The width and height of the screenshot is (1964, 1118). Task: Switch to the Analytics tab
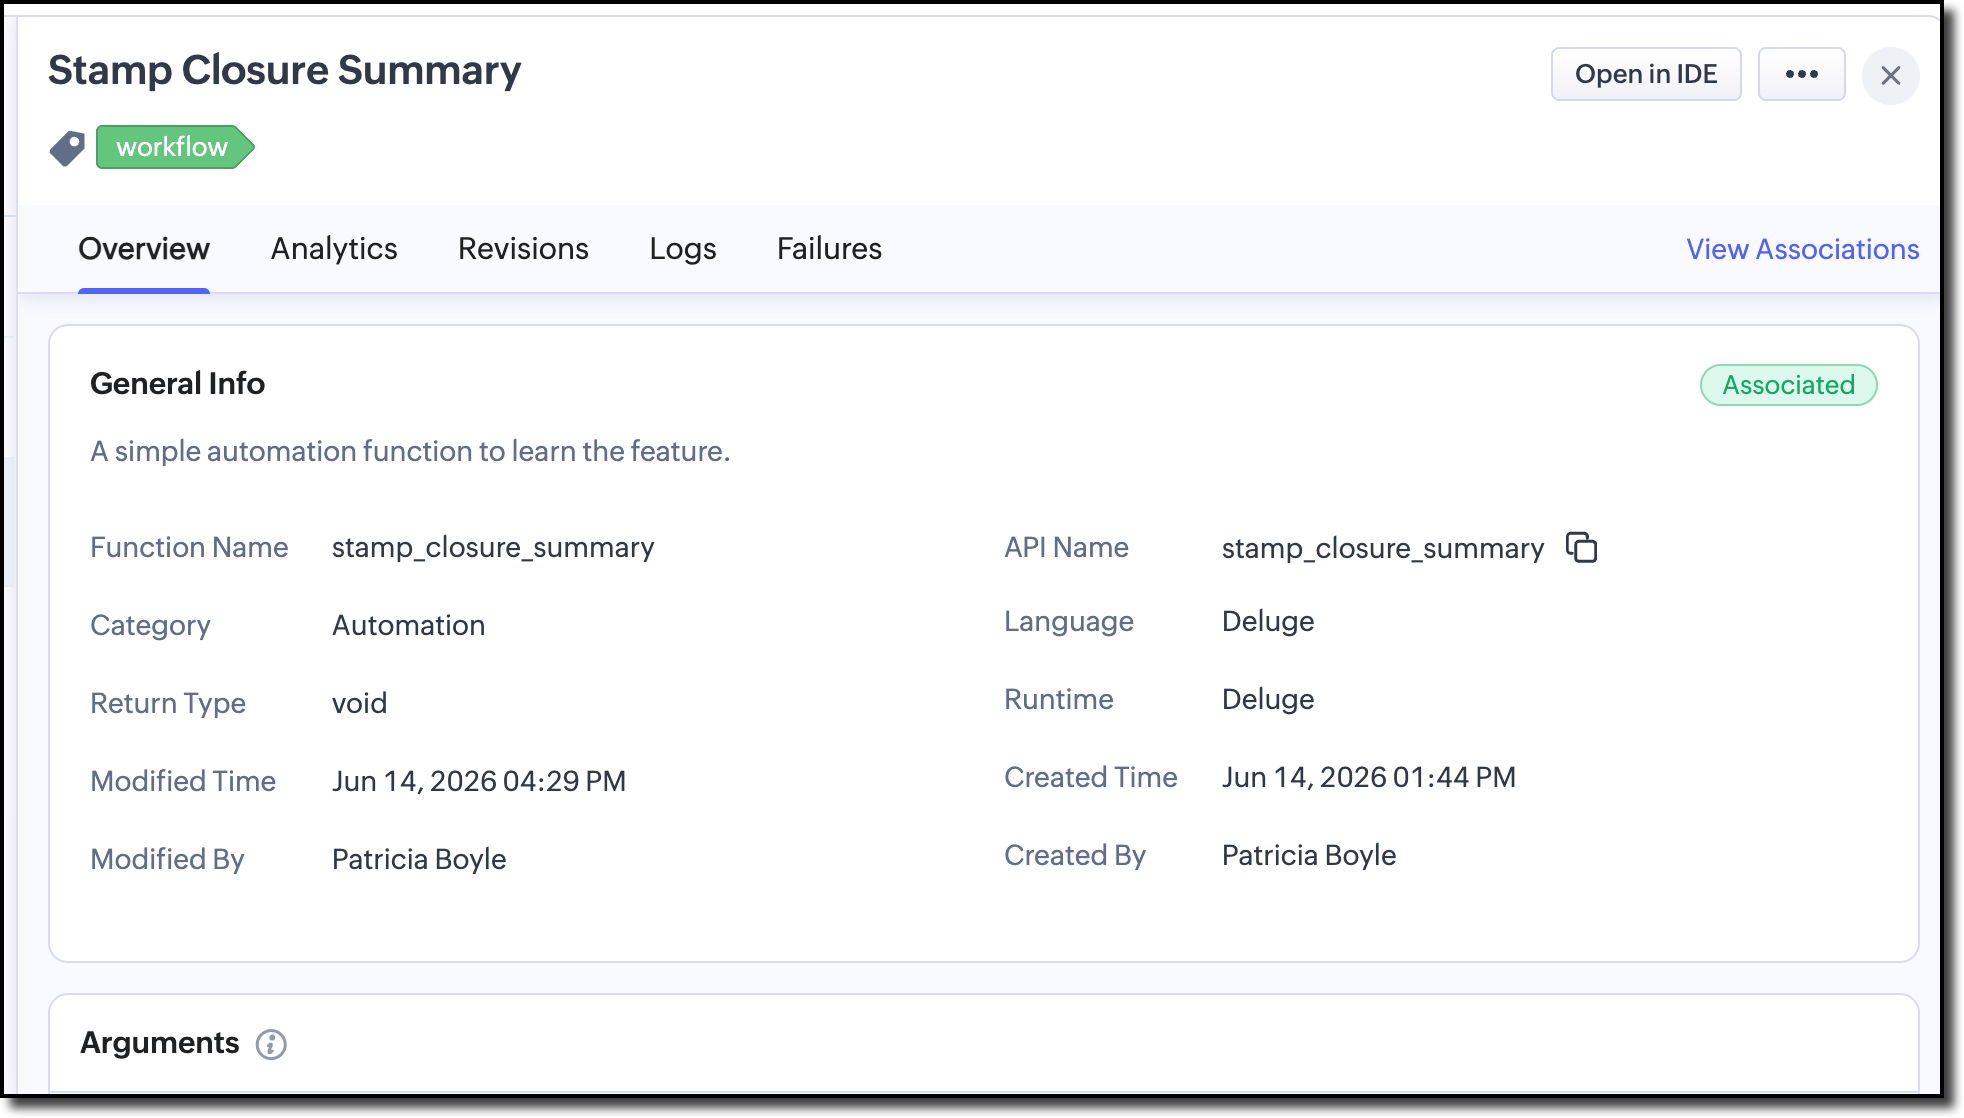coord(334,249)
